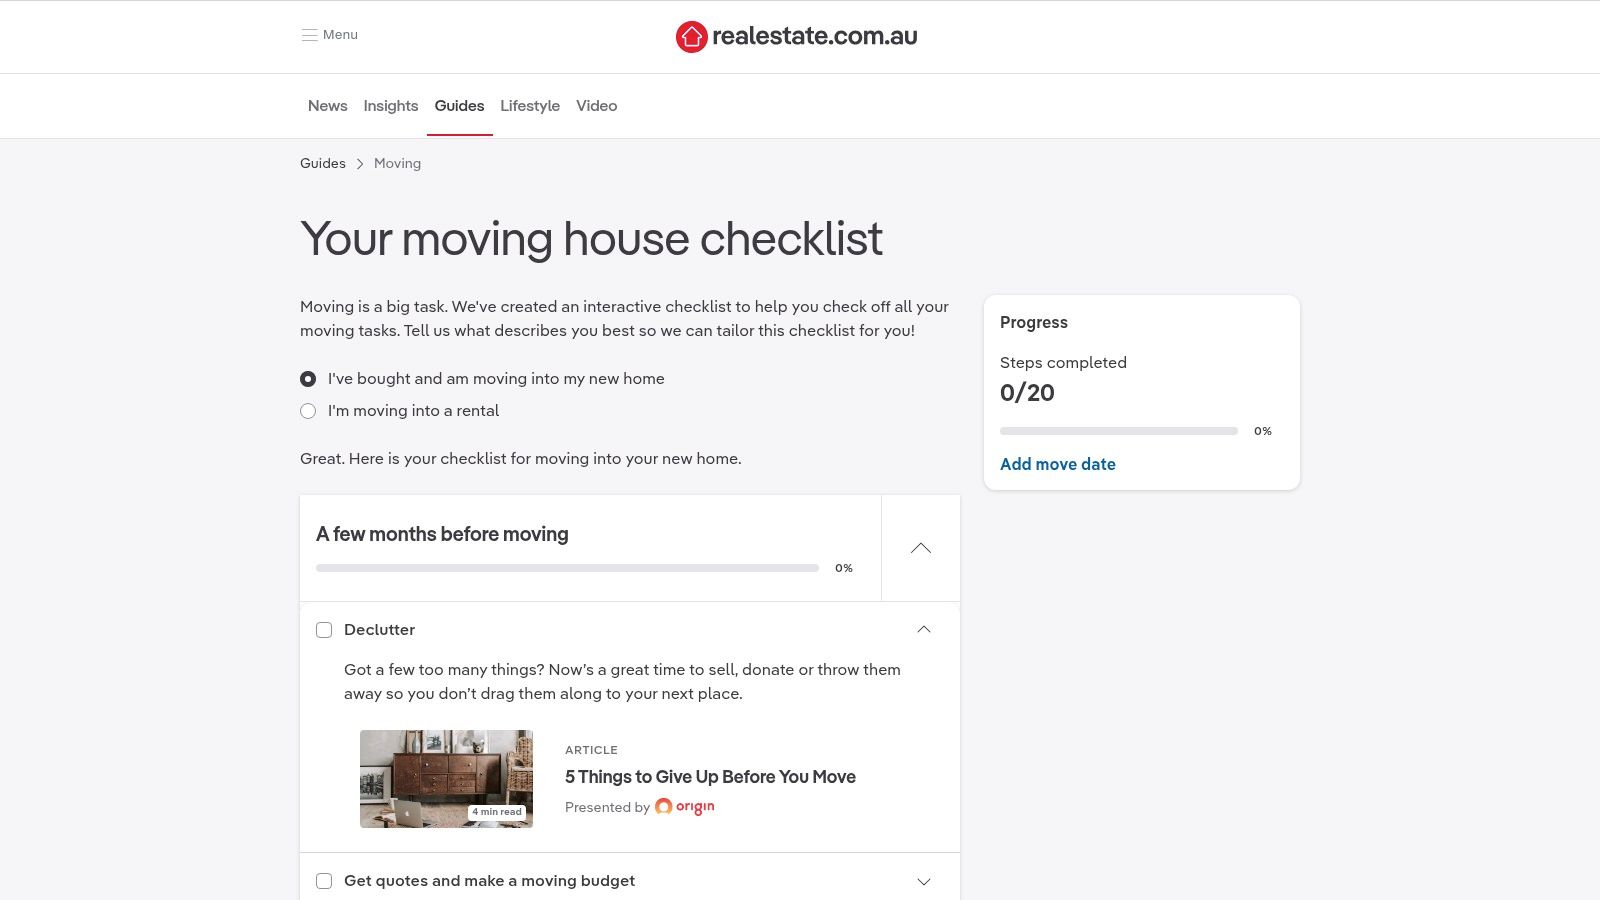
Task: Open the Video tab
Action: tap(597, 106)
